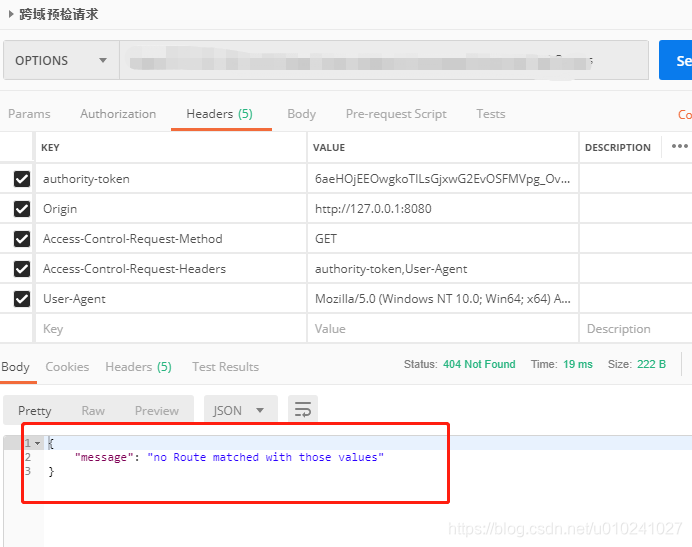Select the response Body tab
Viewport: 692px width, 547px height.
point(15,367)
